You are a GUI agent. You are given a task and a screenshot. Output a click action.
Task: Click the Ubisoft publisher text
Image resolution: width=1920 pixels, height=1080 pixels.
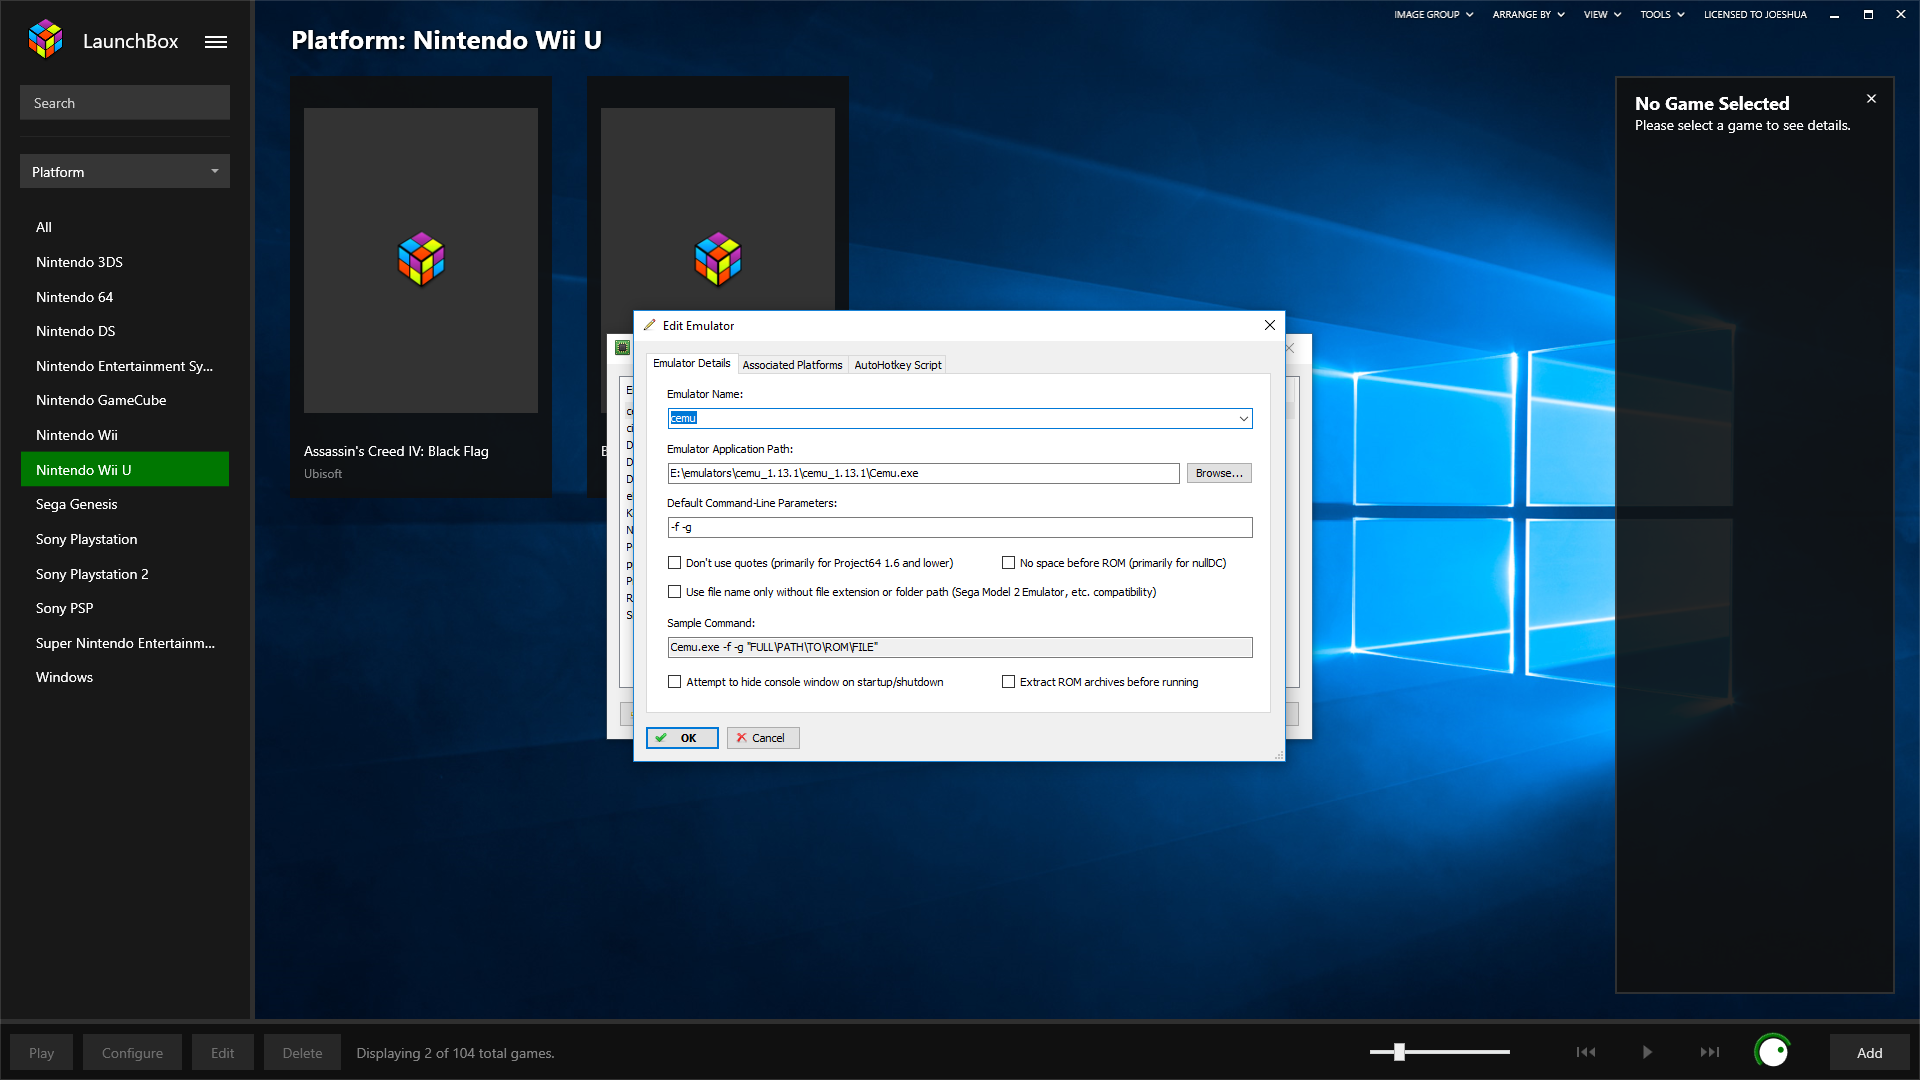pyautogui.click(x=323, y=474)
